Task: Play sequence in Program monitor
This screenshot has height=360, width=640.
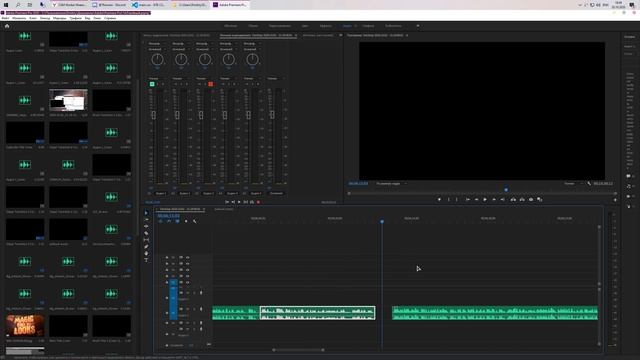Action: [485, 200]
